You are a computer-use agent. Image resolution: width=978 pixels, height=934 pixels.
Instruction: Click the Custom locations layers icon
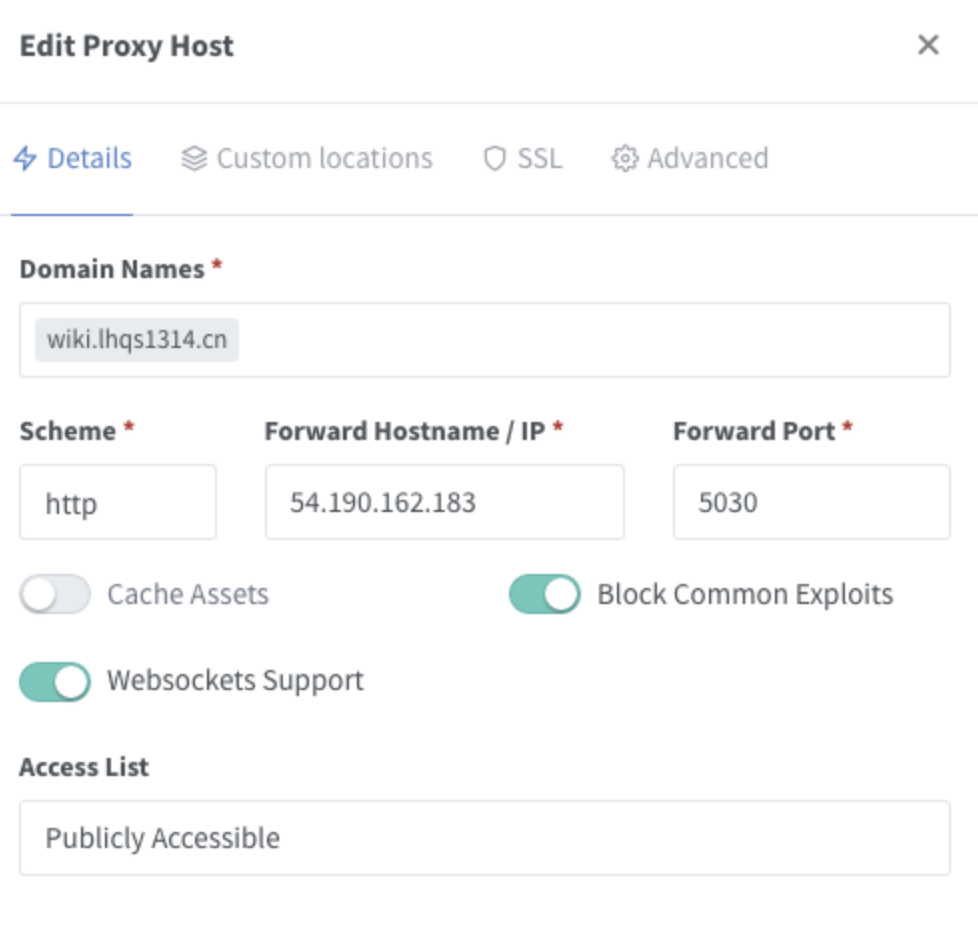194,159
